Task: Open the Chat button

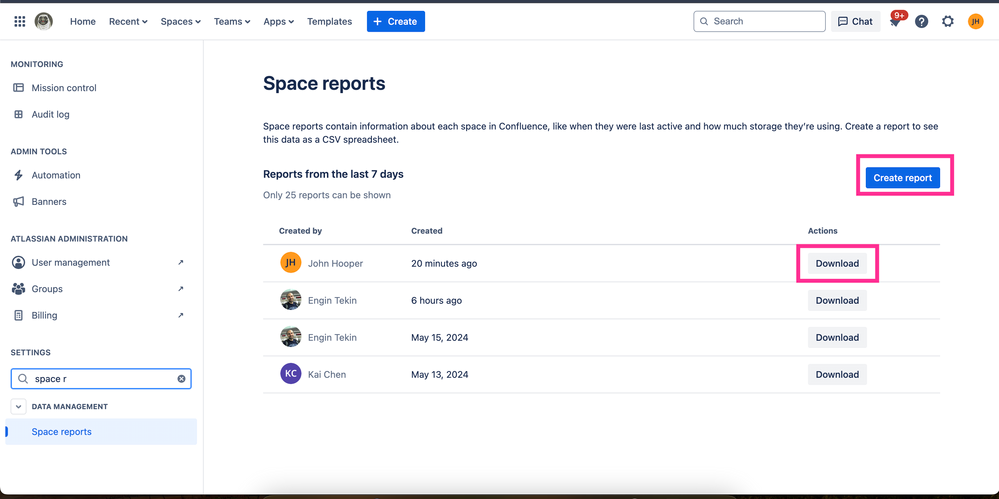Action: (856, 22)
